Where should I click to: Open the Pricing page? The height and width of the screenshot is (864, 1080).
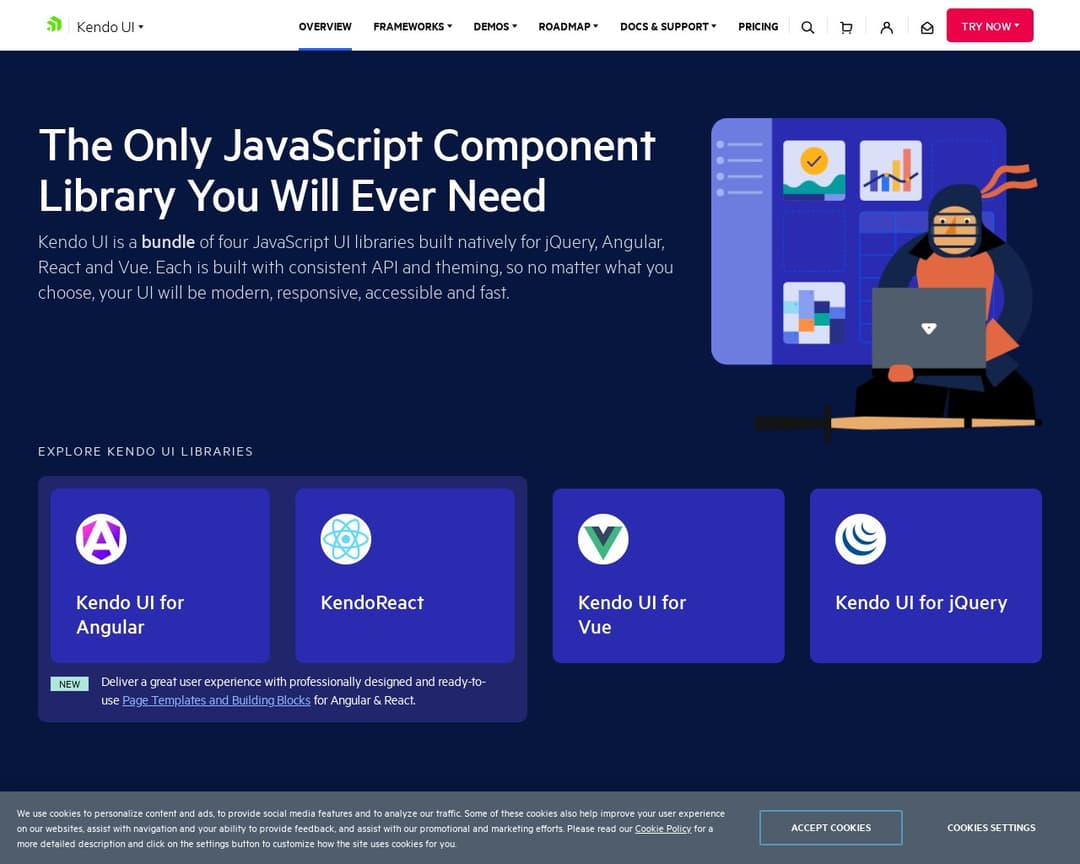pos(758,26)
